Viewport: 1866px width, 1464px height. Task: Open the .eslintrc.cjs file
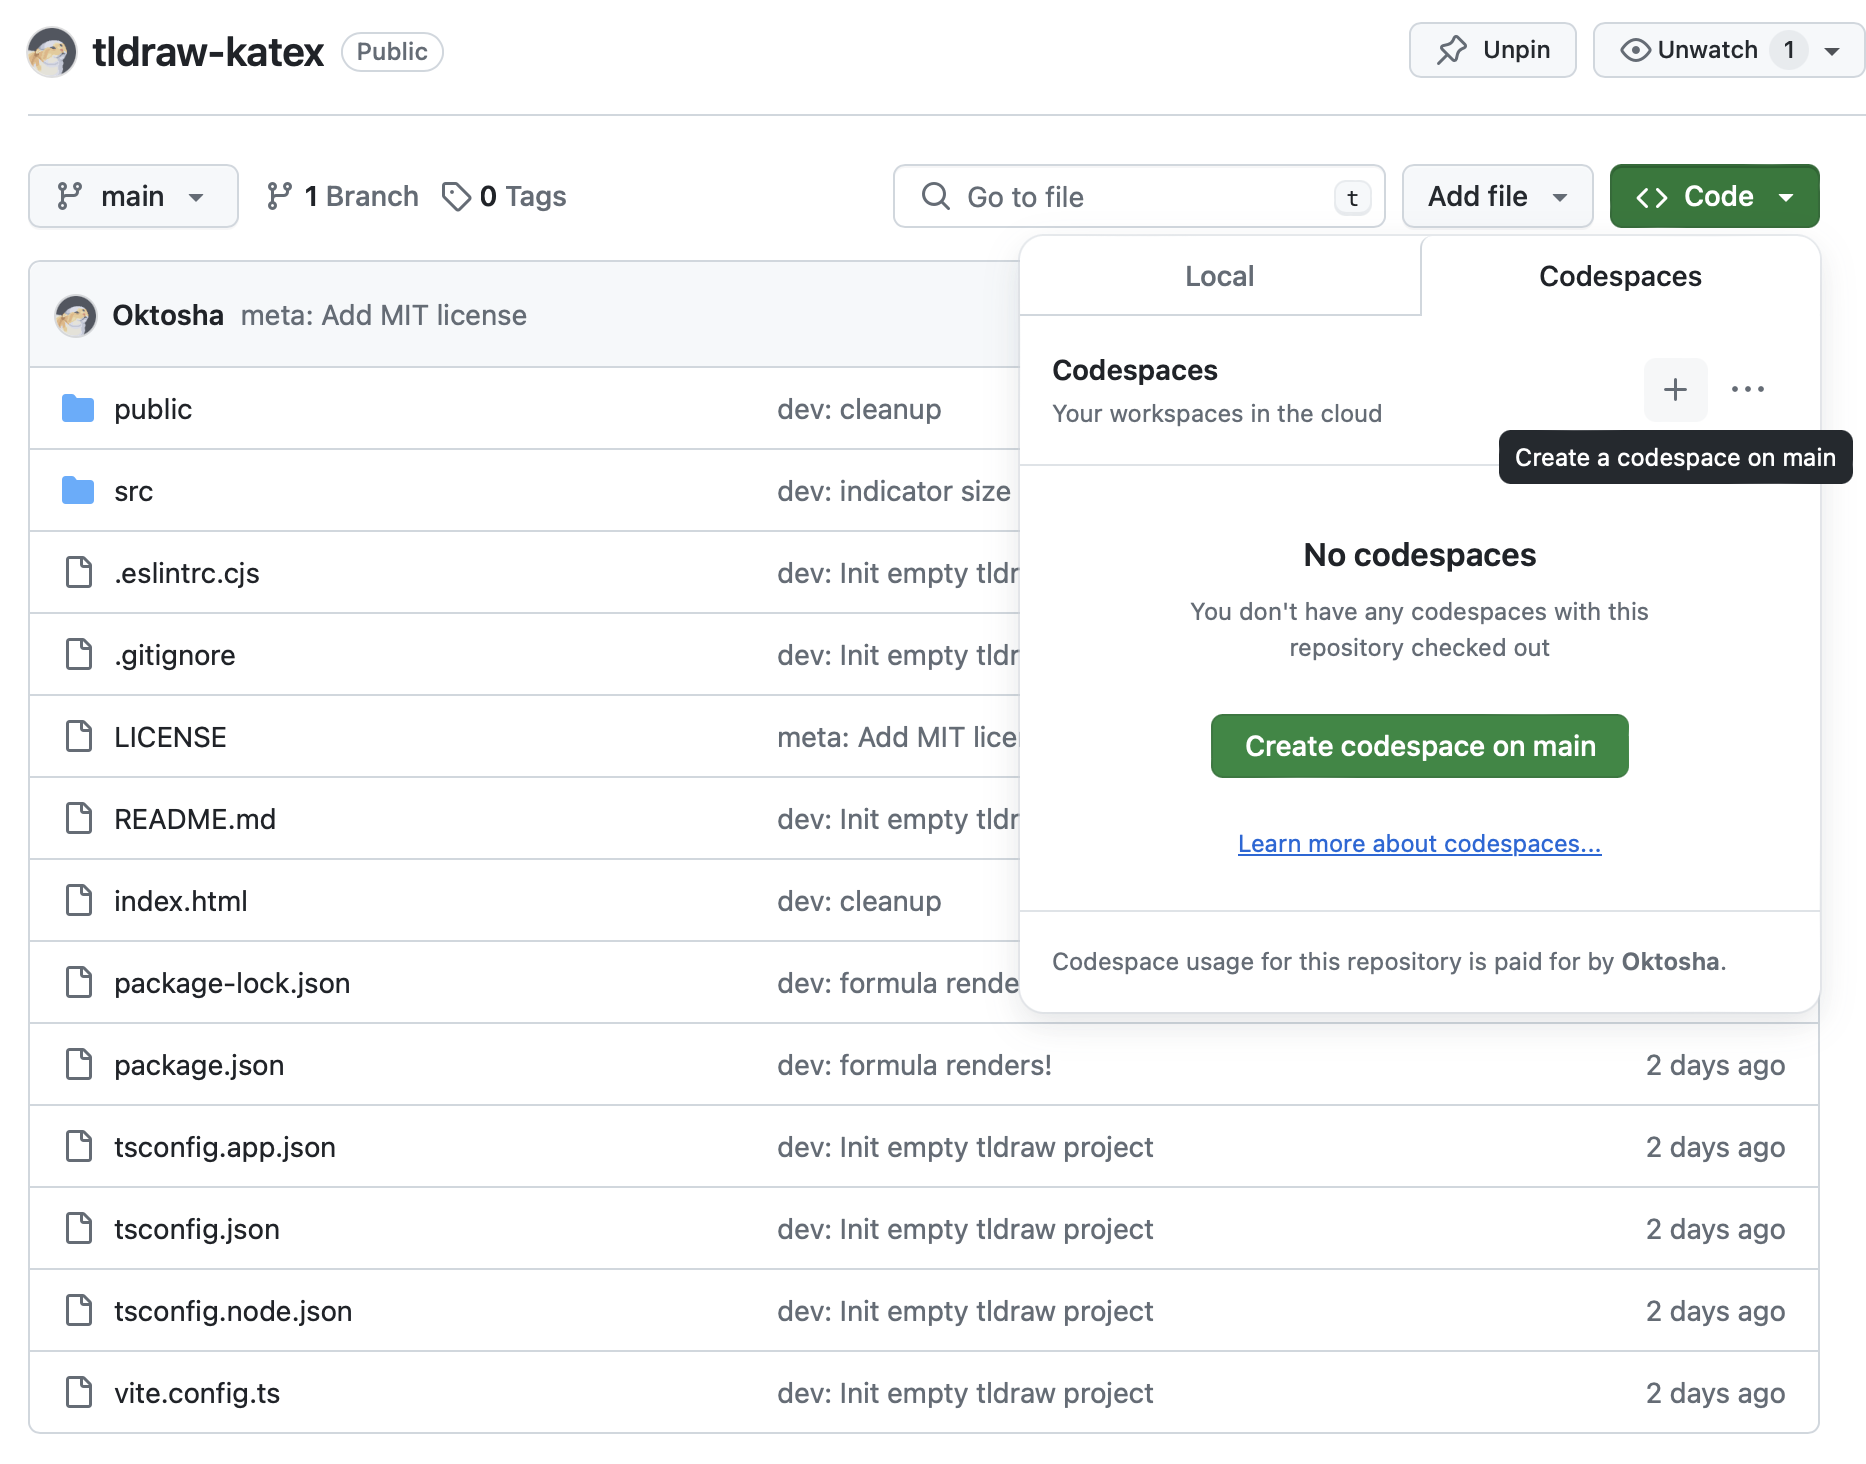[187, 574]
